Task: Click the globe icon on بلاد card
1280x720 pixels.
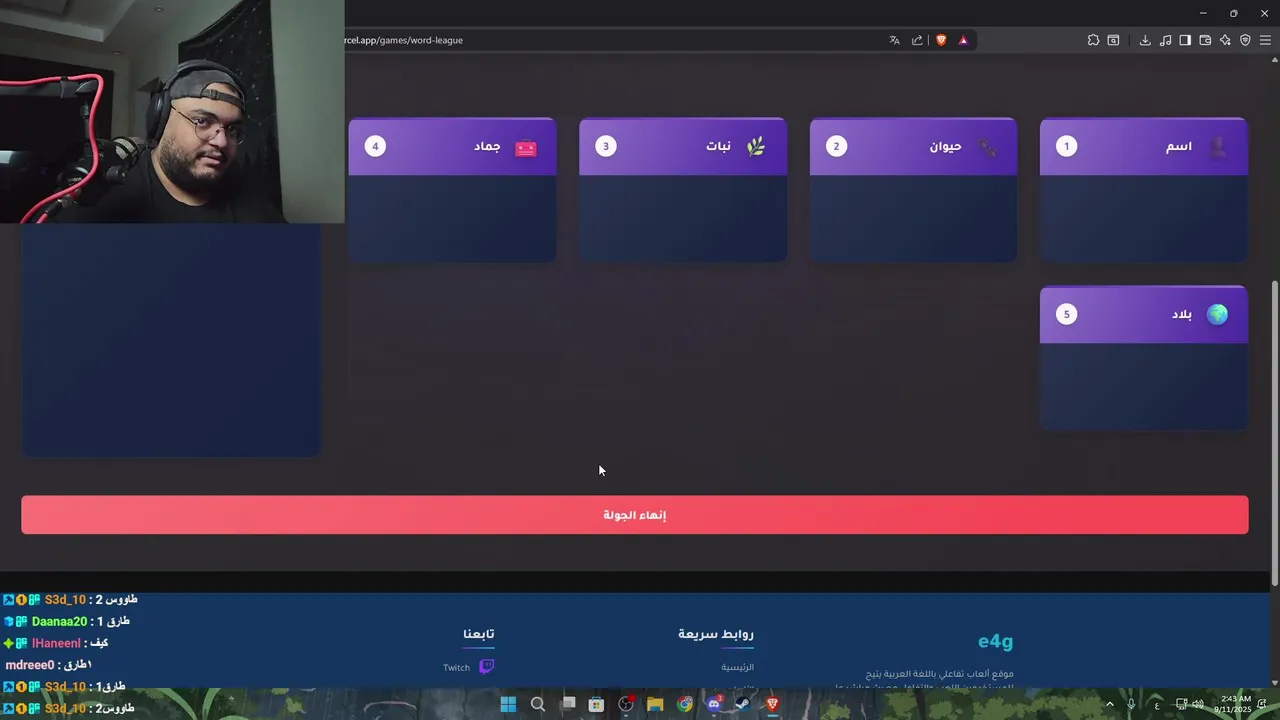Action: 1217,314
